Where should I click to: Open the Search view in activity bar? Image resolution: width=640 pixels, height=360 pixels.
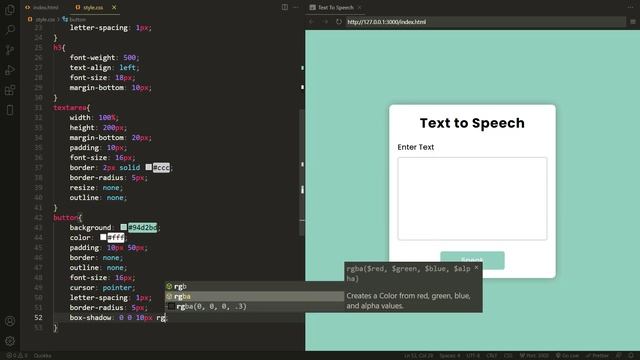10,29
